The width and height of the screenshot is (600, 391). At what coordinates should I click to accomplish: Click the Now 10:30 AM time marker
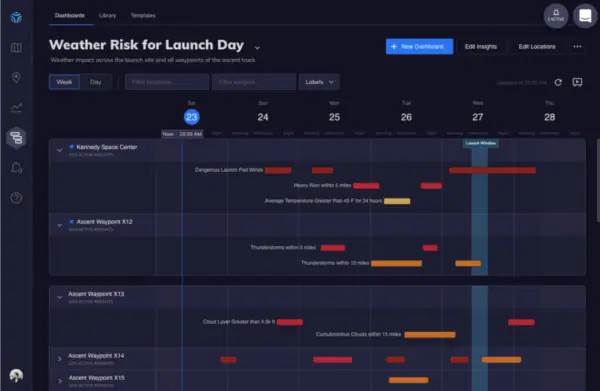(x=182, y=134)
